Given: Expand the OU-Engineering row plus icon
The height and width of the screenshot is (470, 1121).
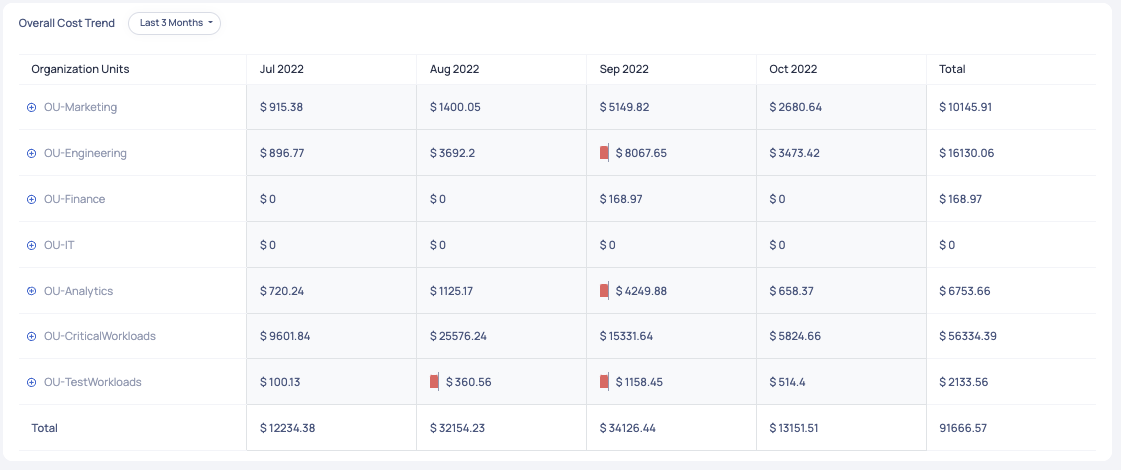Looking at the screenshot, I should pyautogui.click(x=32, y=154).
